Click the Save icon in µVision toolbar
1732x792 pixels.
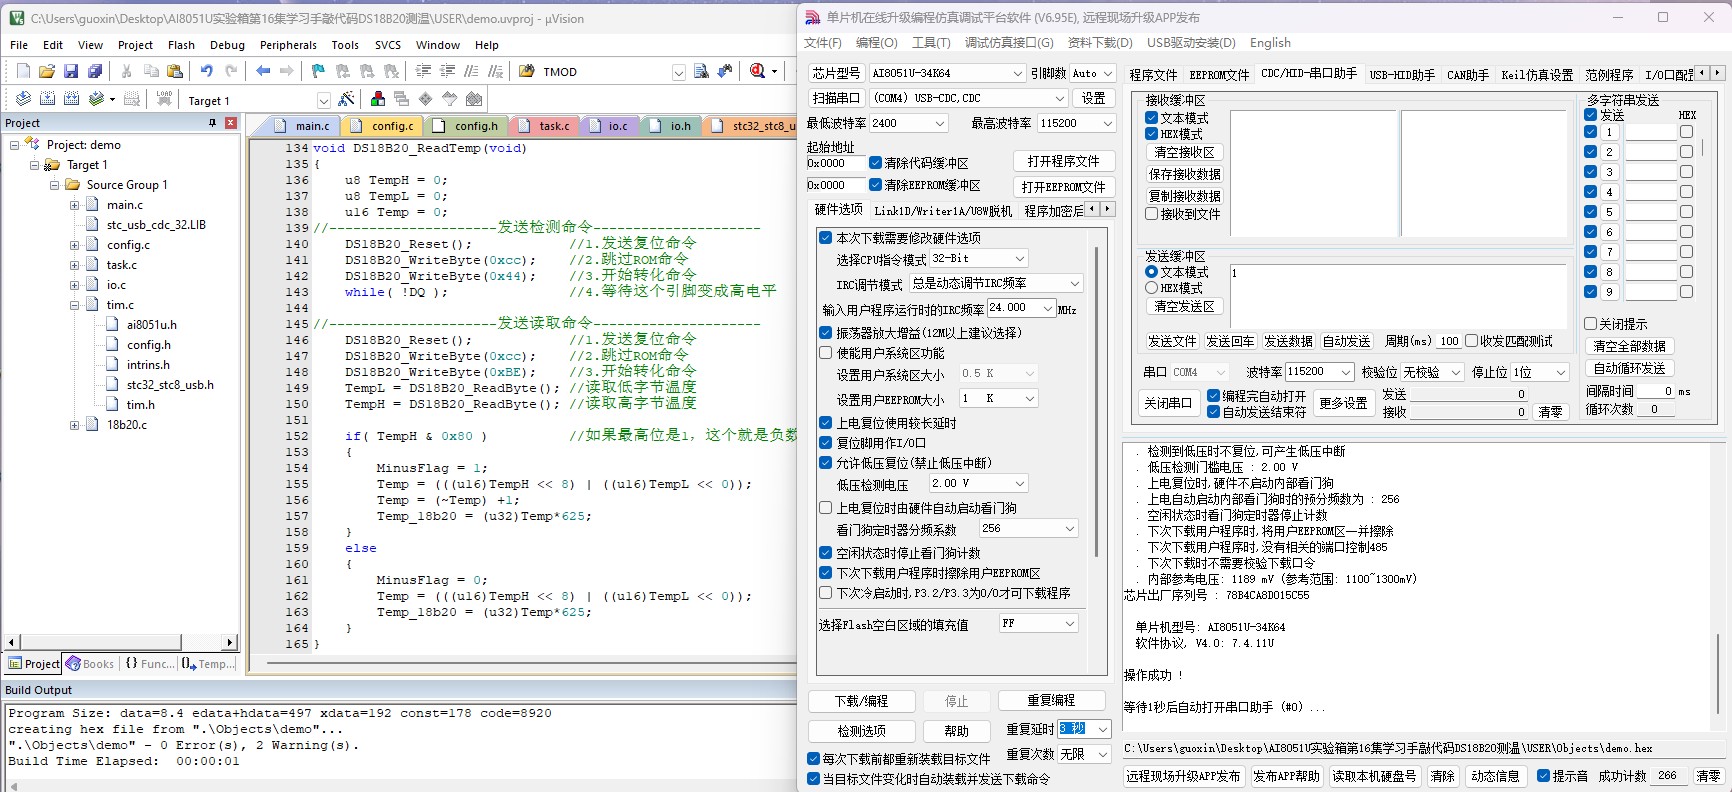pos(71,71)
